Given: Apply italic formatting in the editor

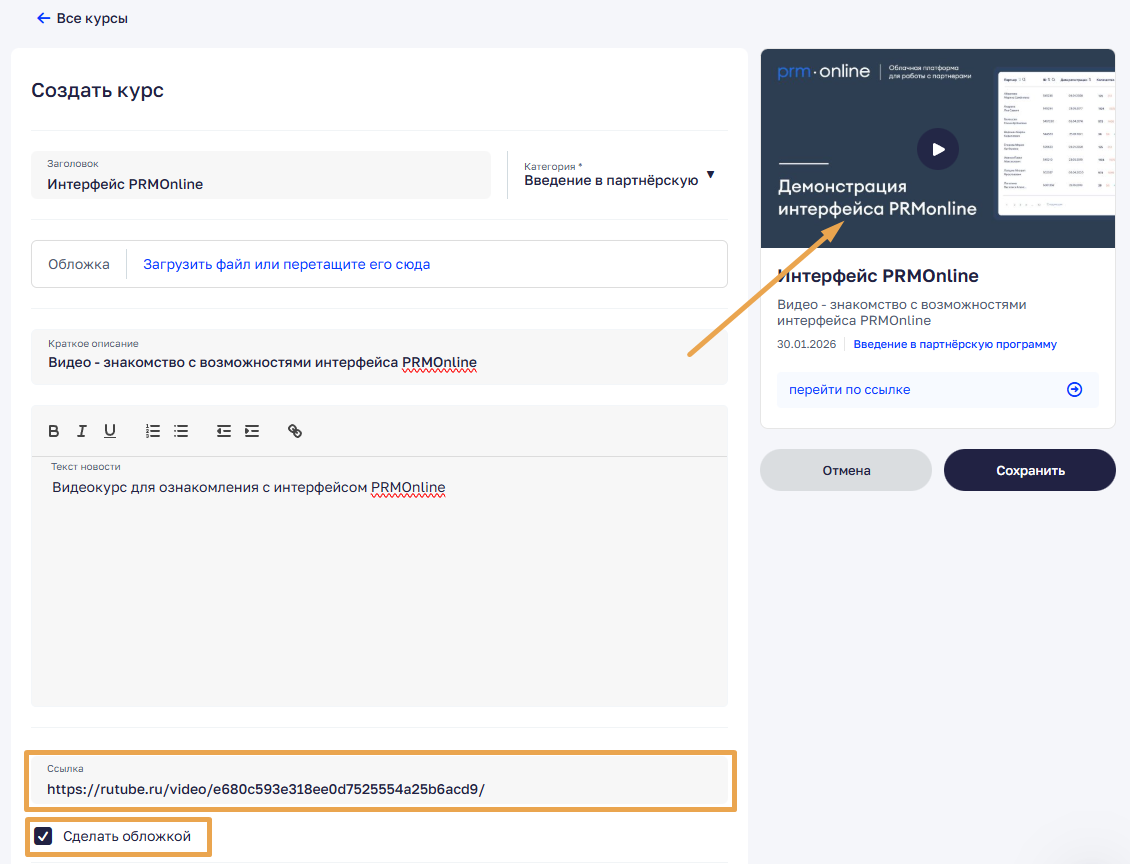Looking at the screenshot, I should 82,431.
